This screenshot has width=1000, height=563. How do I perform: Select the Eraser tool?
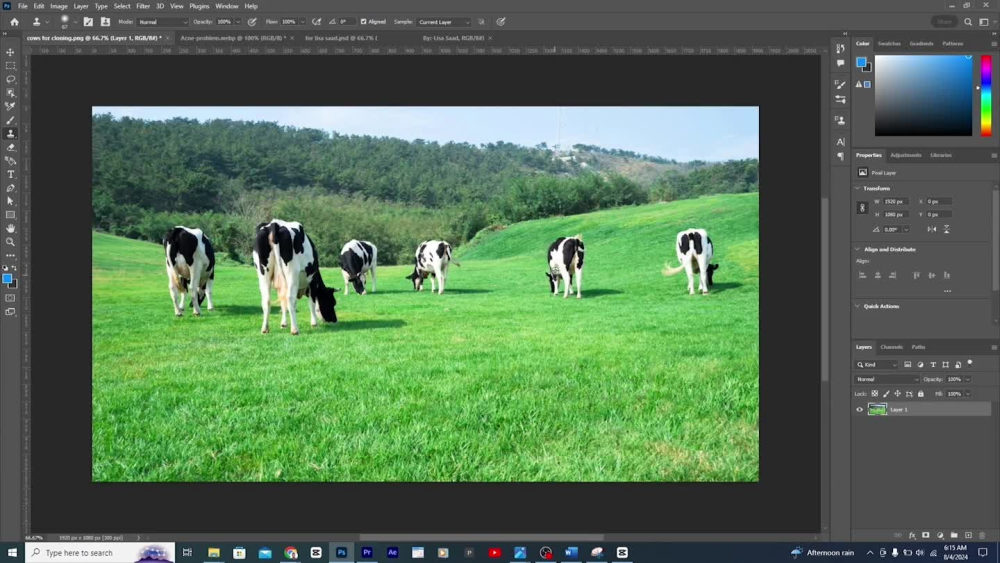coord(10,147)
